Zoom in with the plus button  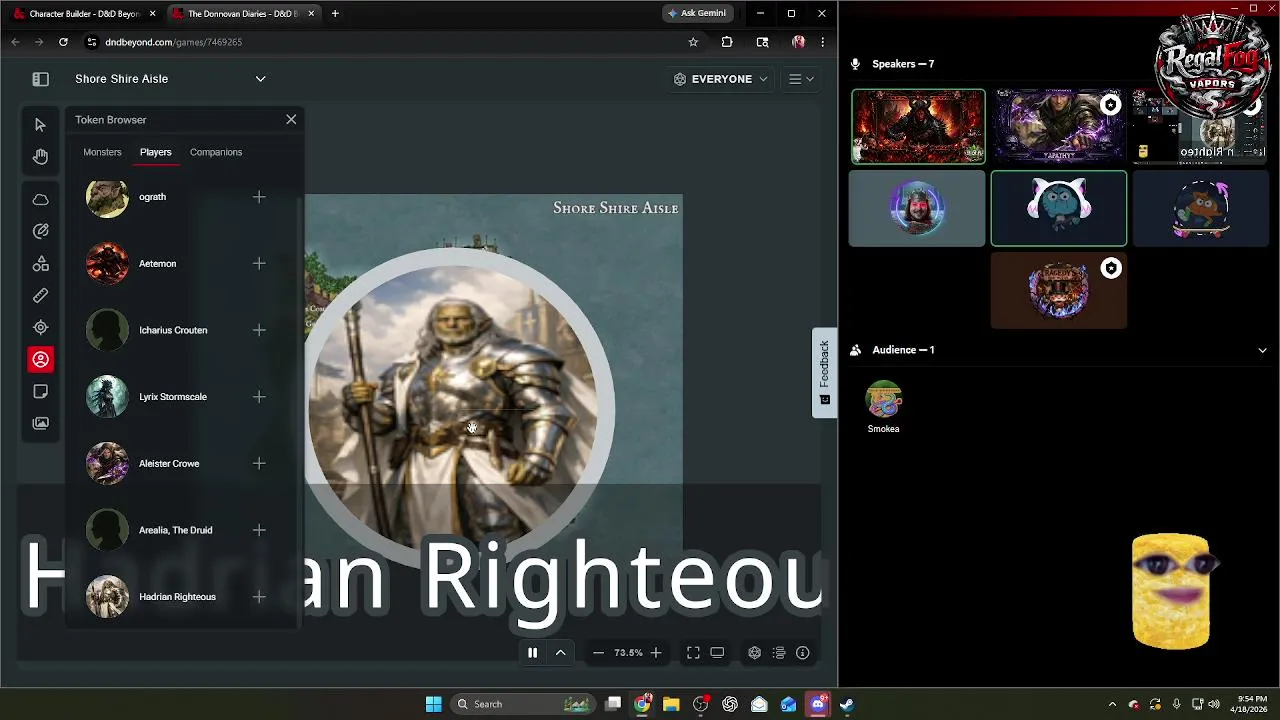click(x=656, y=653)
